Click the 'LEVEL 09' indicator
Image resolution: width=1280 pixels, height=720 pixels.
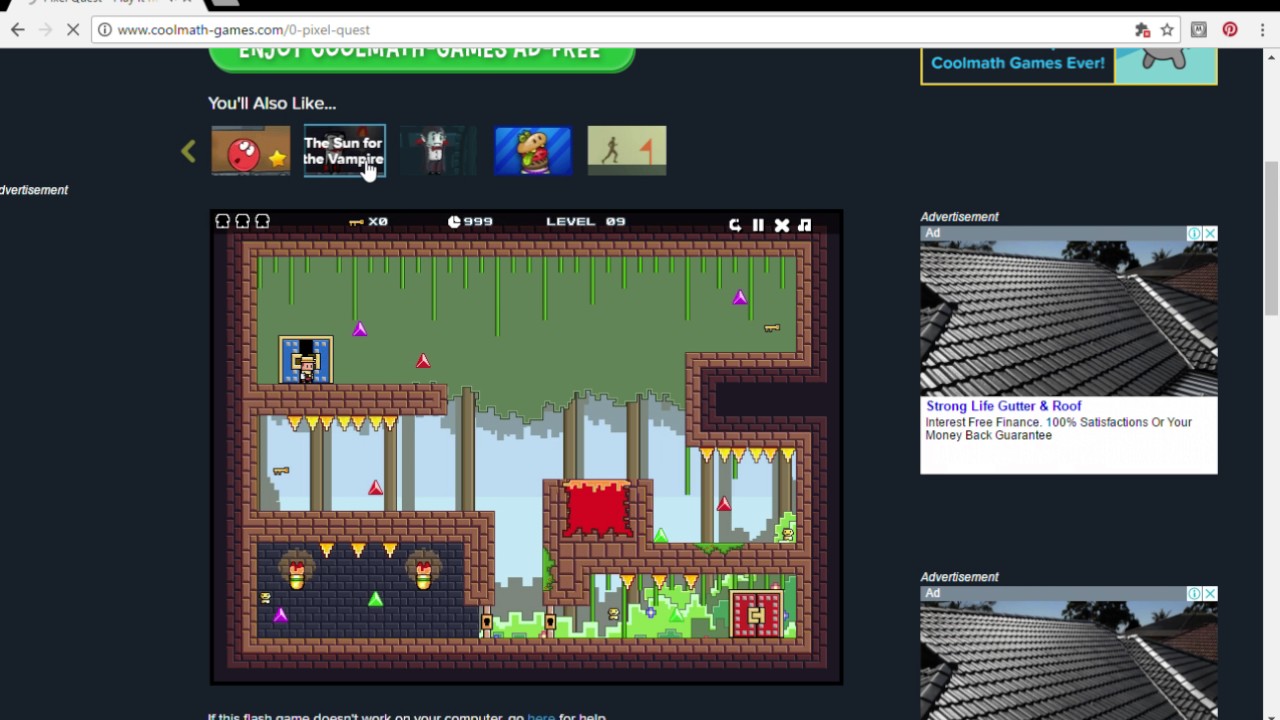coord(586,222)
